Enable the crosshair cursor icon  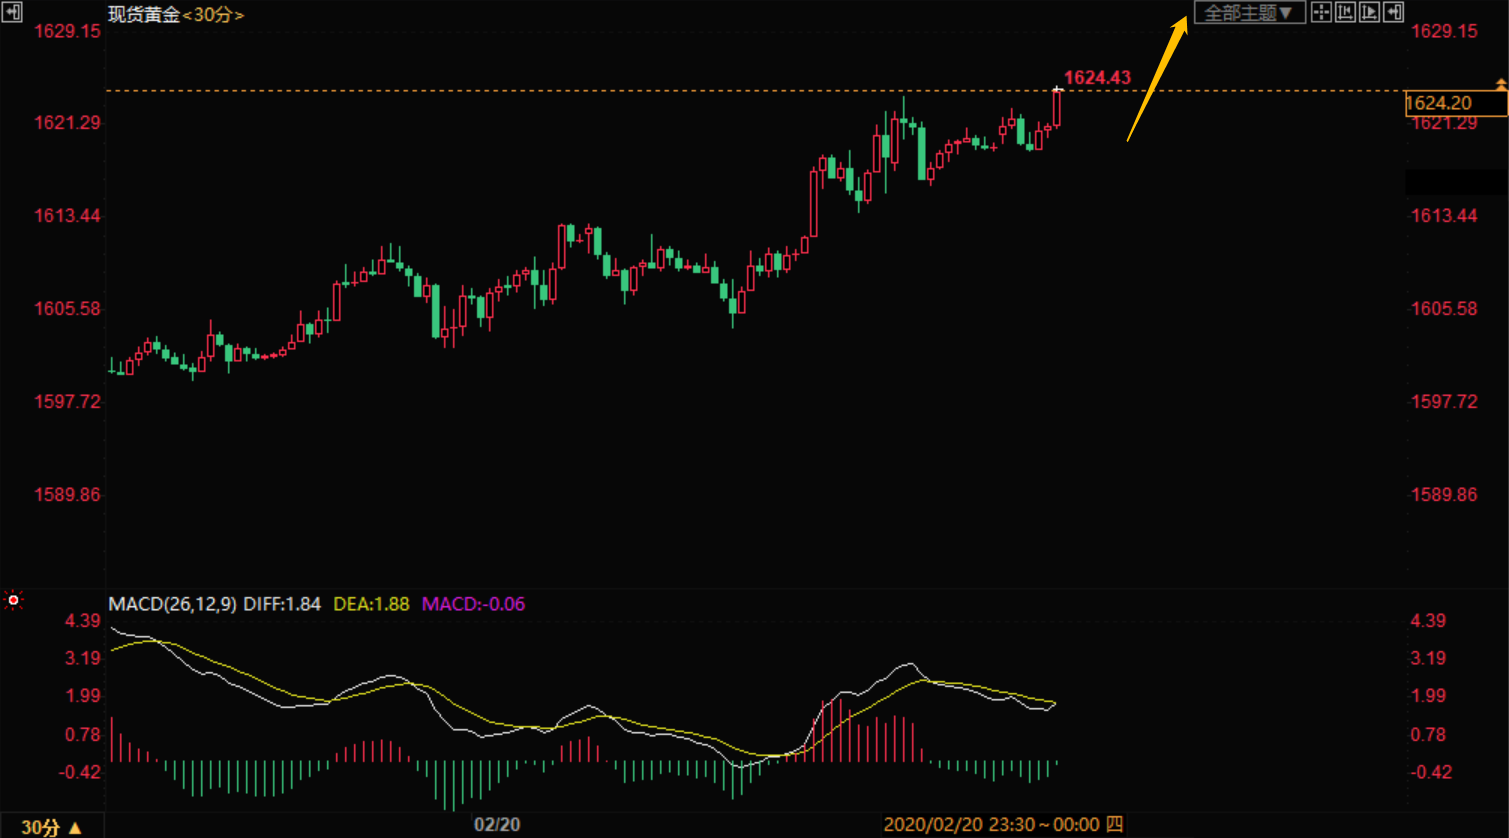pos(1320,13)
